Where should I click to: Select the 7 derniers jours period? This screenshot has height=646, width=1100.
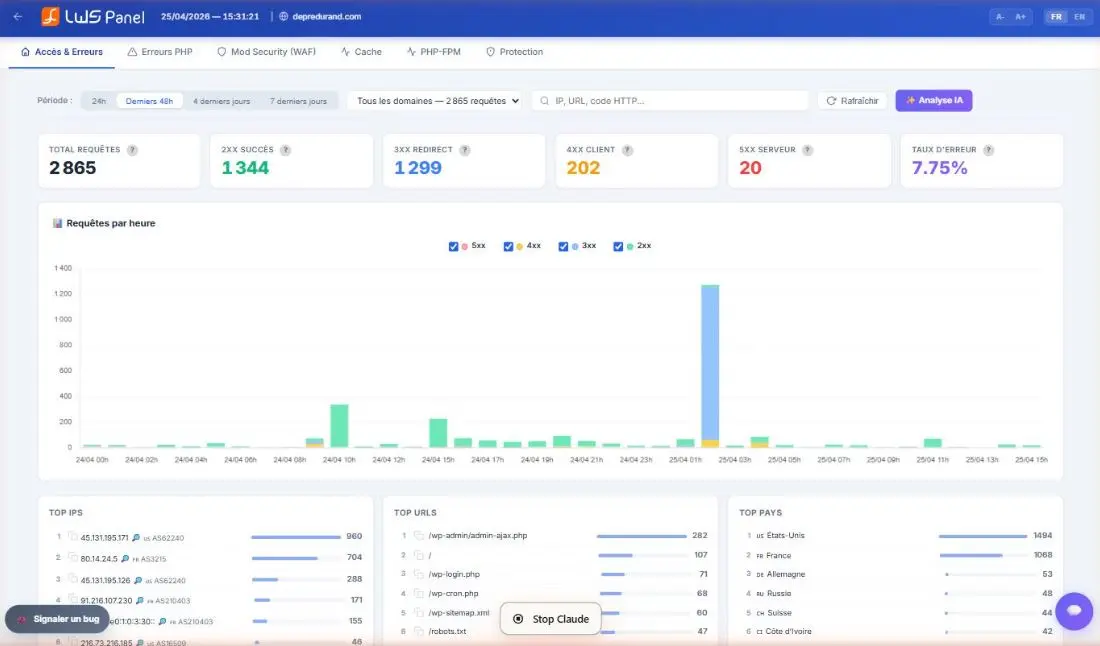(298, 101)
